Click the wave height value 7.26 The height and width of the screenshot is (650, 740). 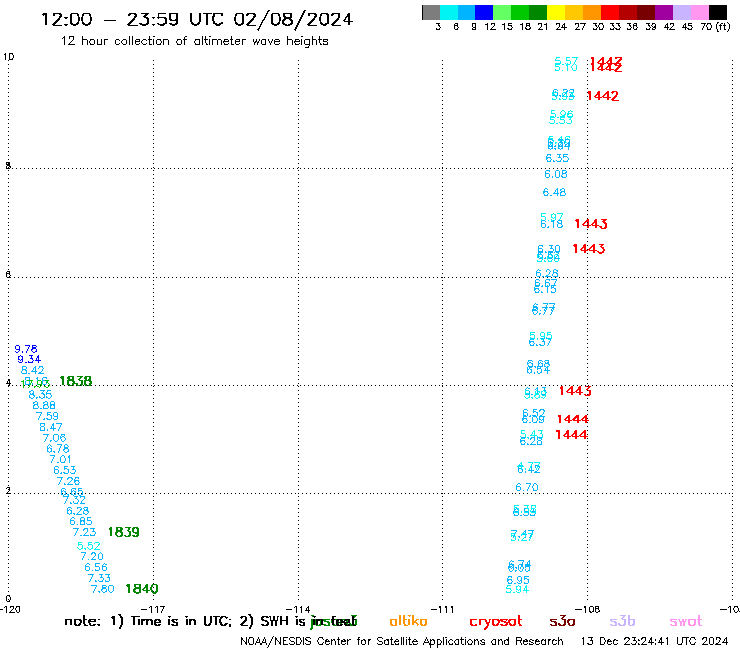[68, 481]
